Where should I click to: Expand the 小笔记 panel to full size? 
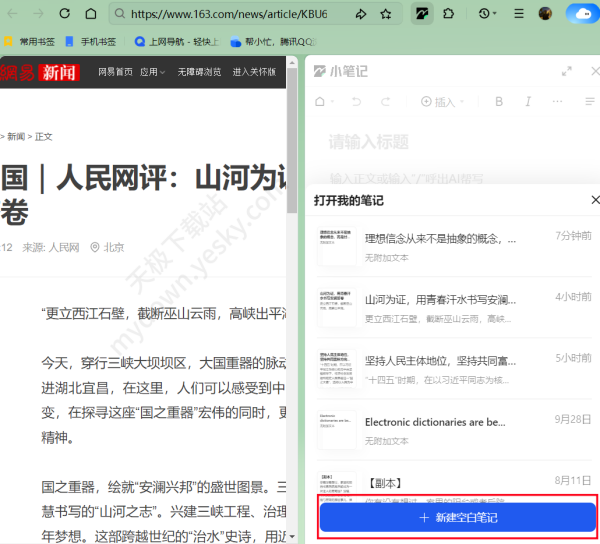click(567, 71)
